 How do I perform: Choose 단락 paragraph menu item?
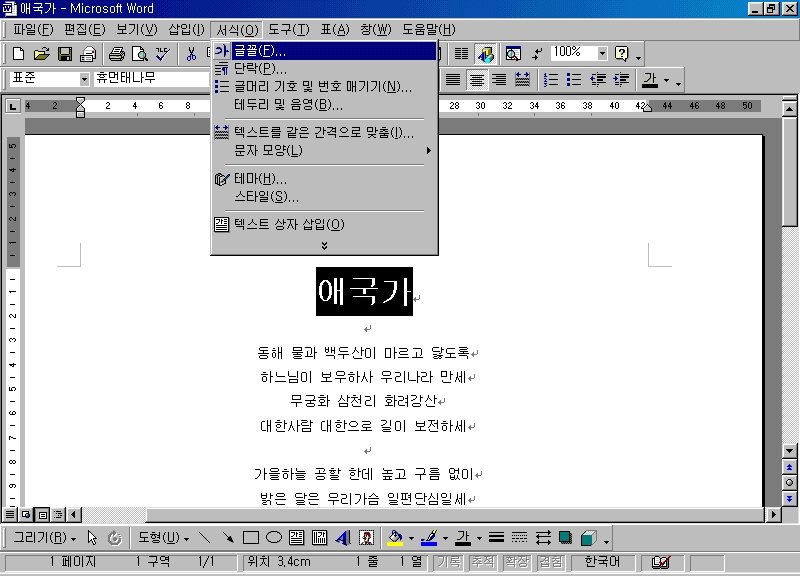click(x=324, y=68)
